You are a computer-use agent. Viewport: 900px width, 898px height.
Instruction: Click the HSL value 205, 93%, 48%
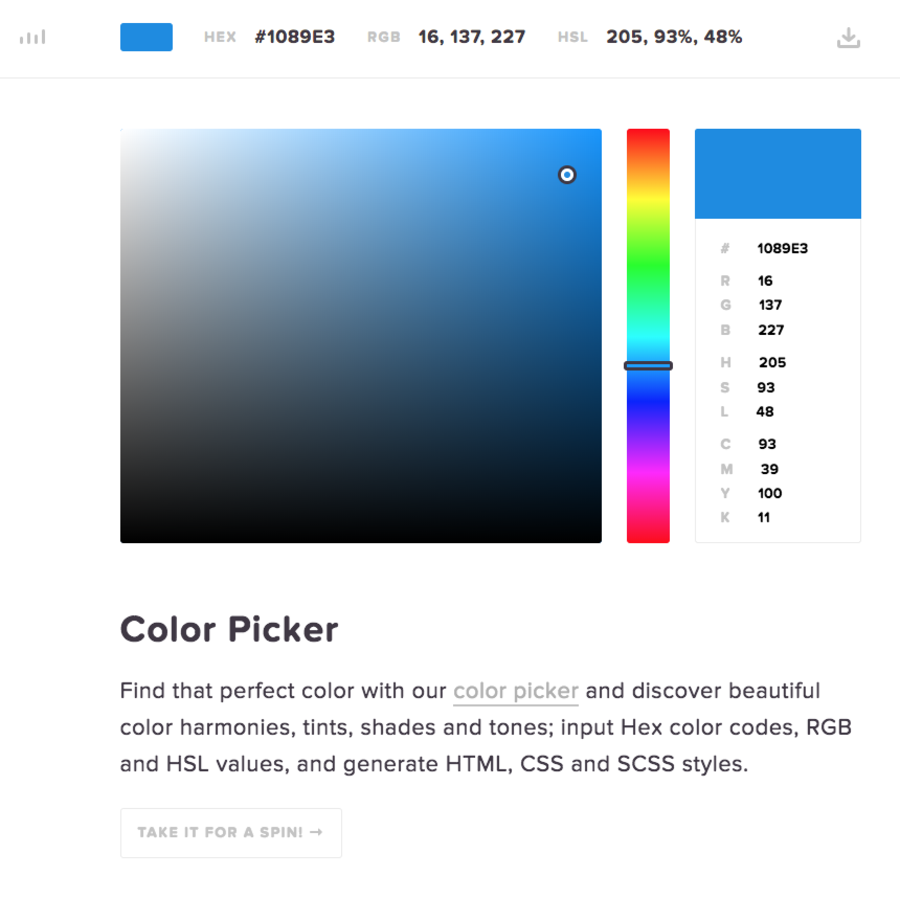coord(674,37)
